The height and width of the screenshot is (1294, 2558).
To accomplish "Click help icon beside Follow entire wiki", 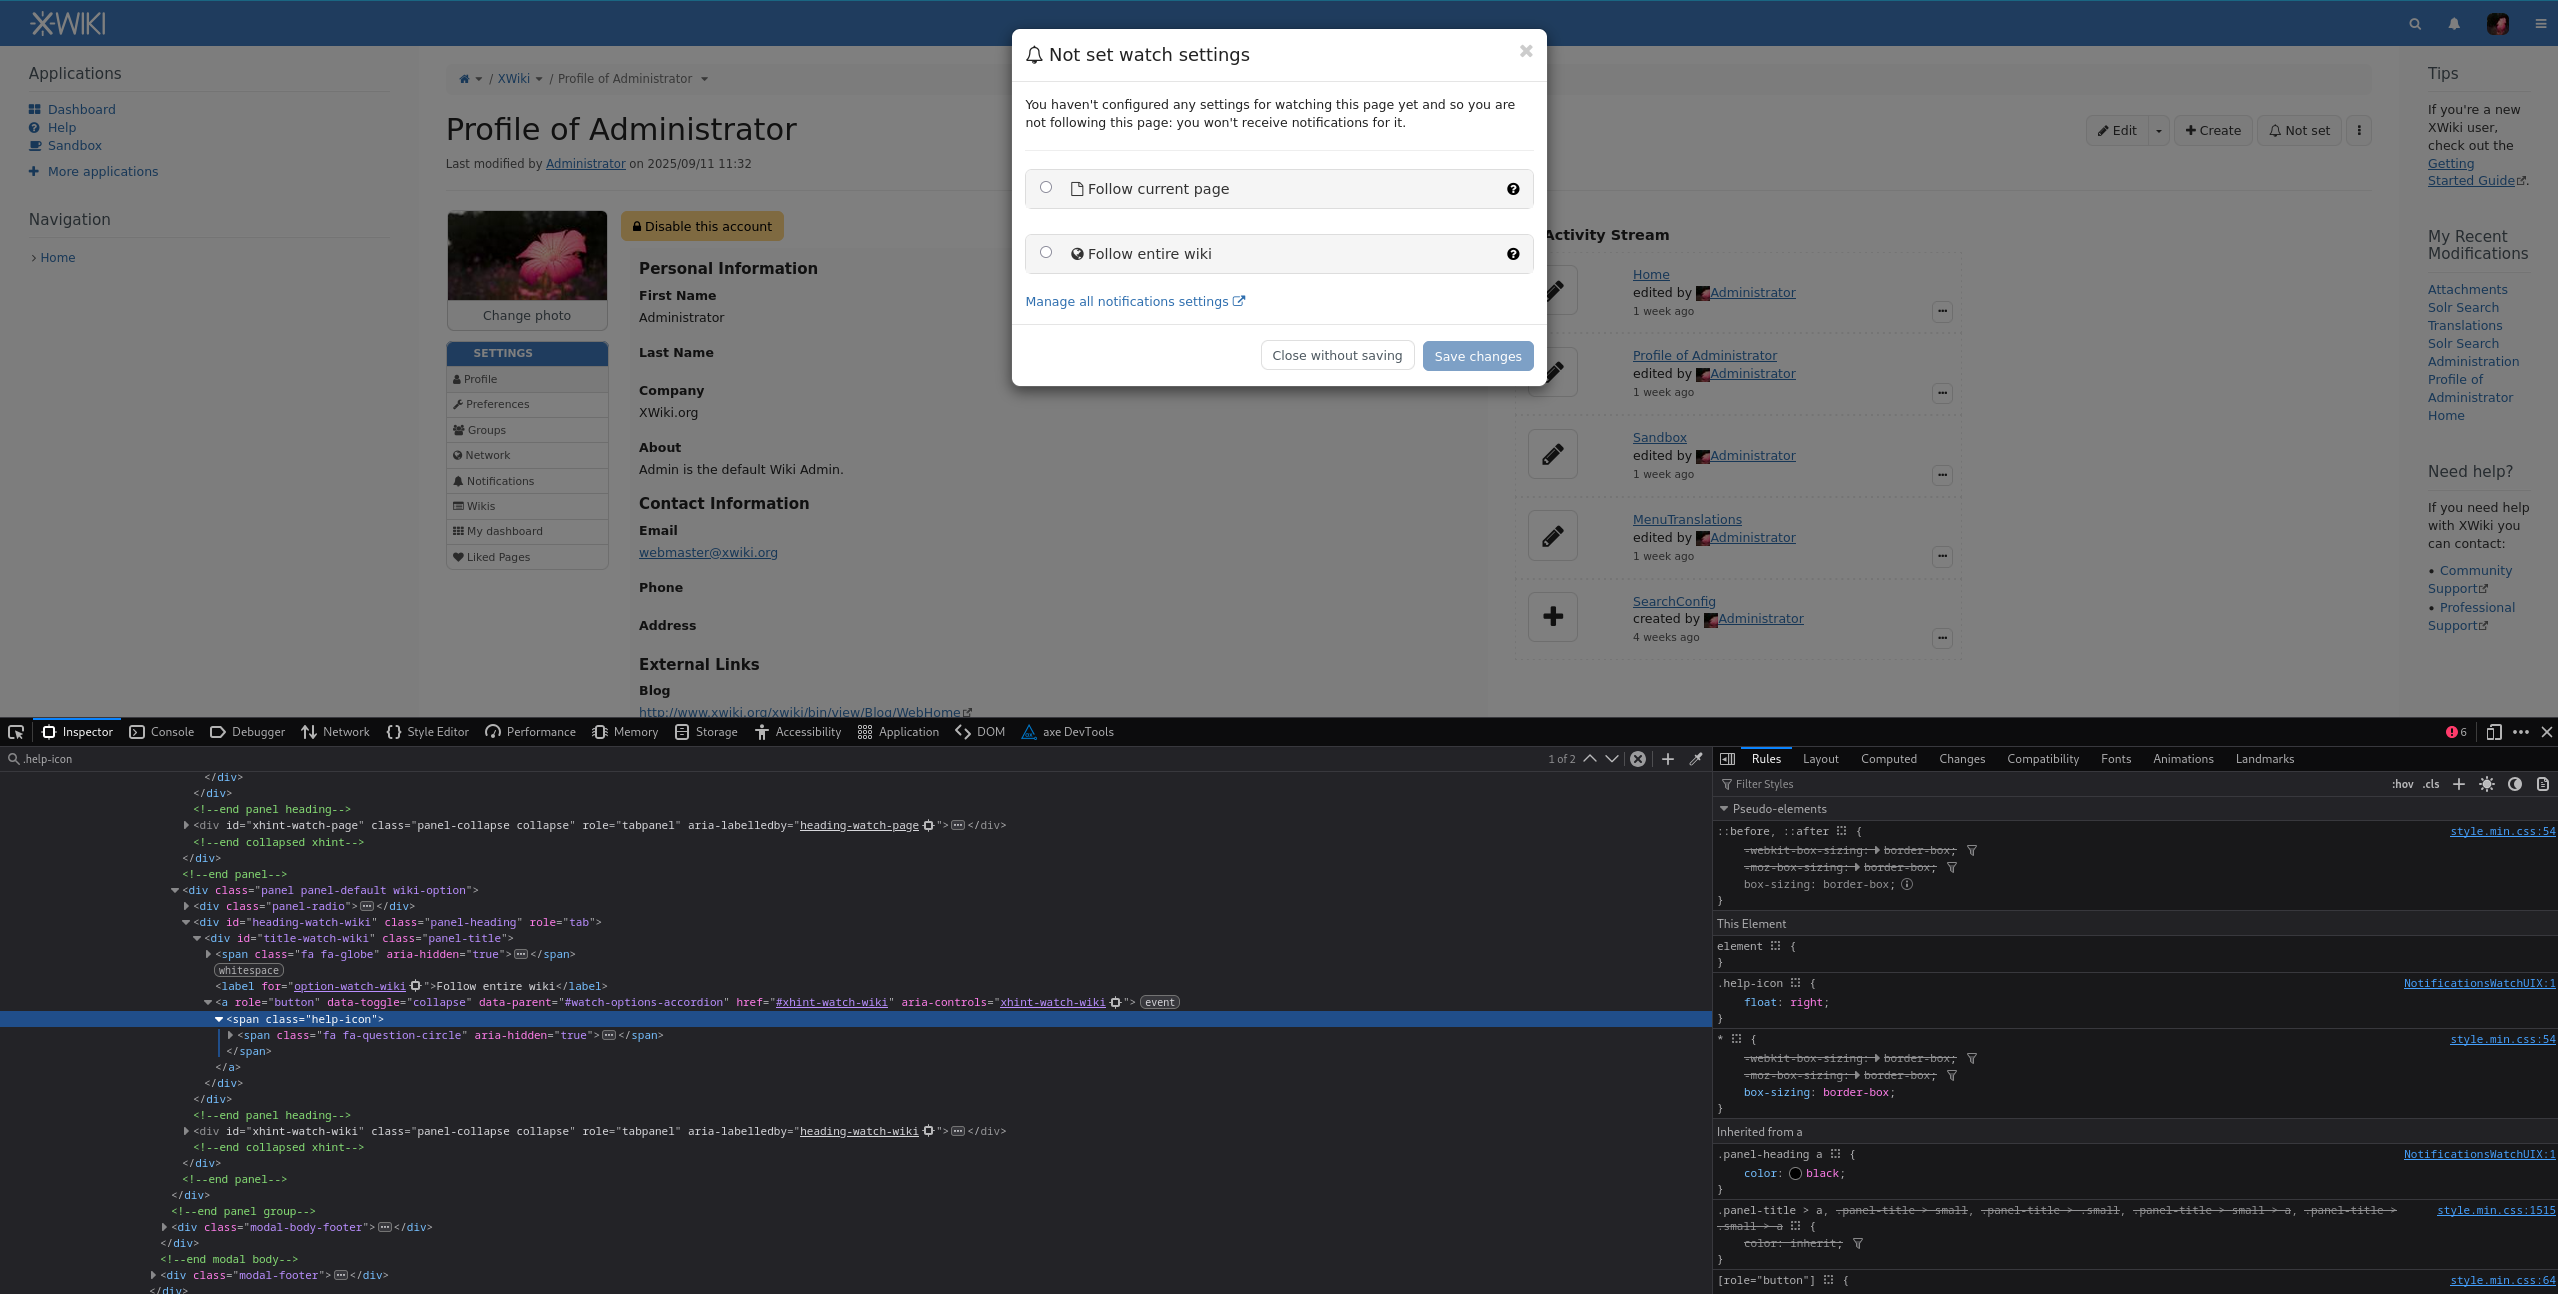I will (x=1513, y=254).
